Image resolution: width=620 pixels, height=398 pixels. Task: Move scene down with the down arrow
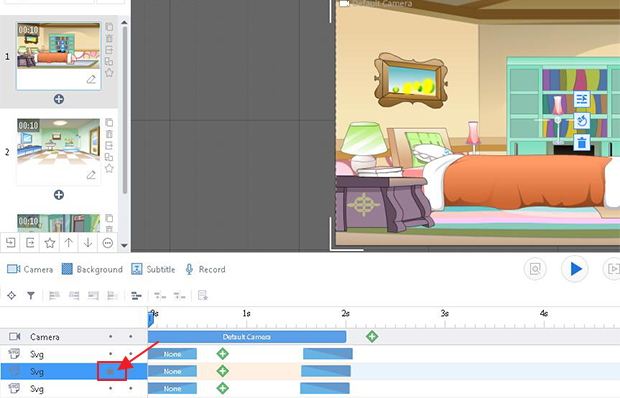(x=88, y=243)
